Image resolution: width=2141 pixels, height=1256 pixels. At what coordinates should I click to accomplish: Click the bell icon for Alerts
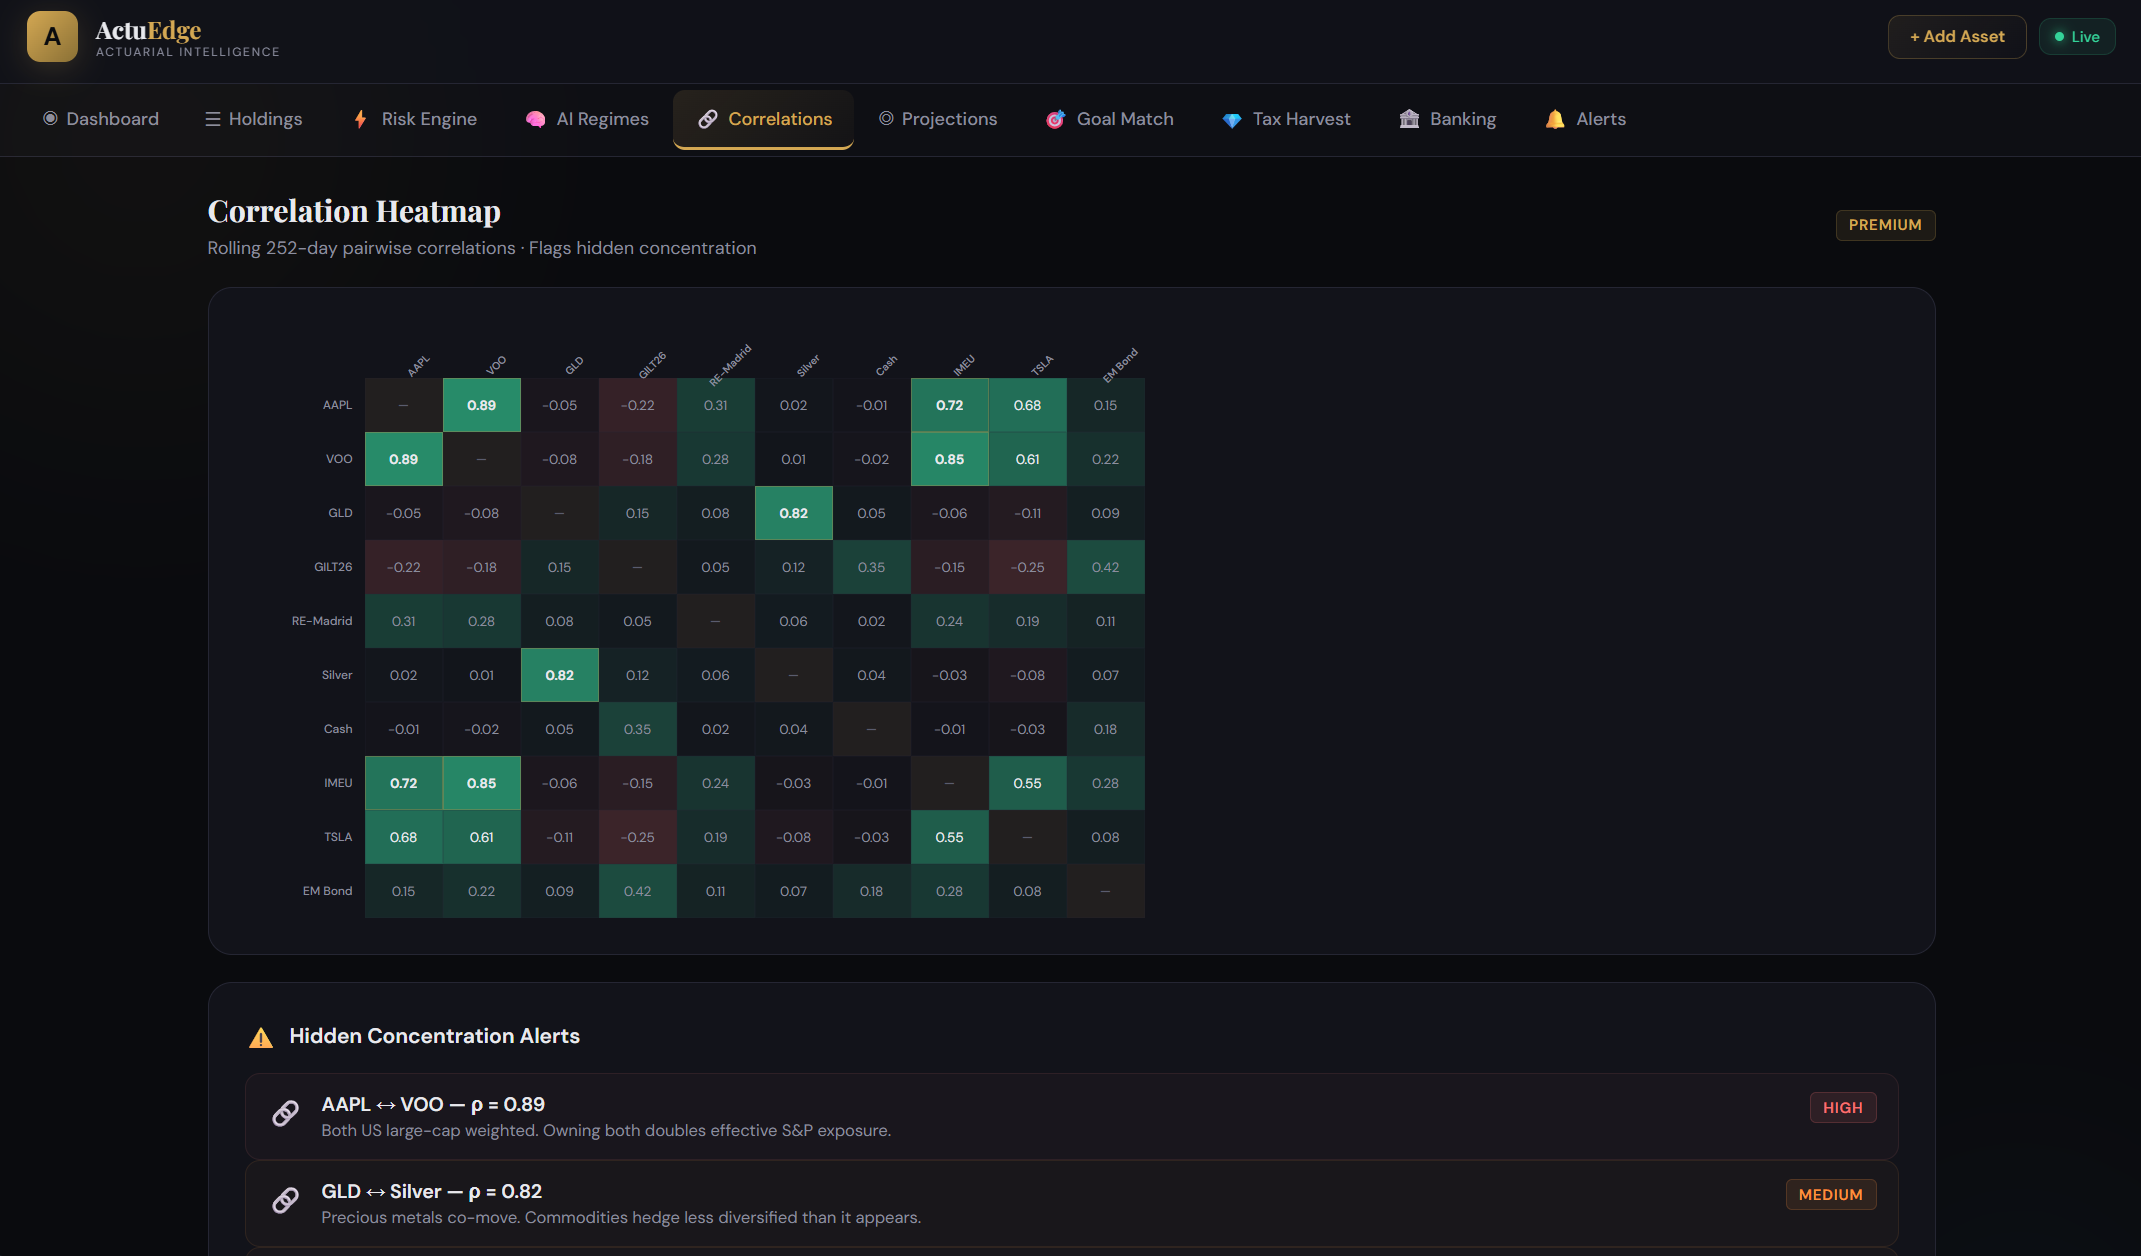click(x=1555, y=119)
